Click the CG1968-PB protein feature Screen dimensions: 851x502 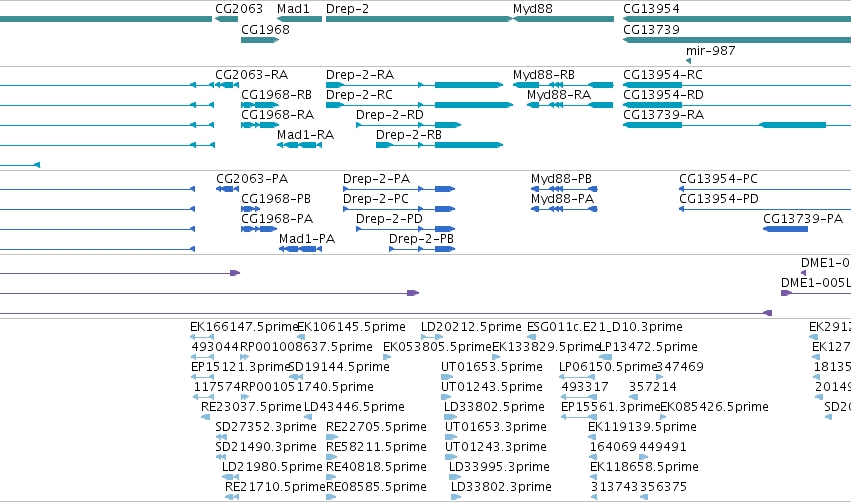(x=251, y=209)
